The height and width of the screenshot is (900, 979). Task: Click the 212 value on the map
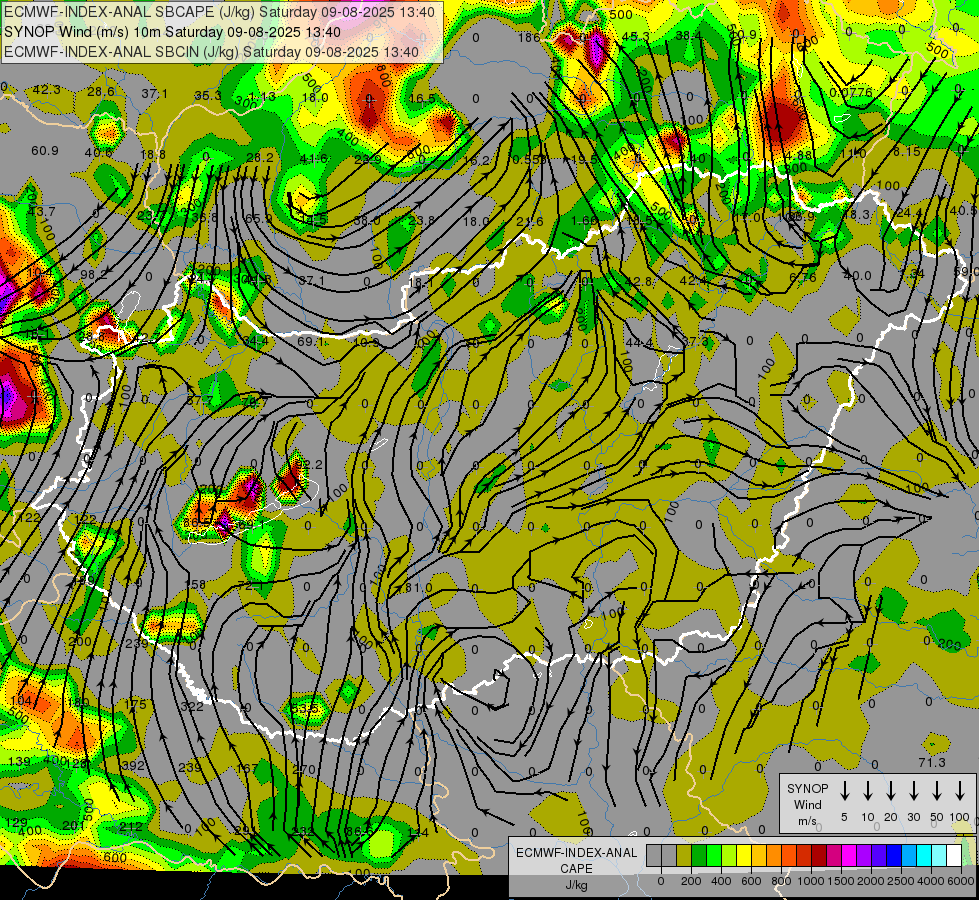[131, 827]
